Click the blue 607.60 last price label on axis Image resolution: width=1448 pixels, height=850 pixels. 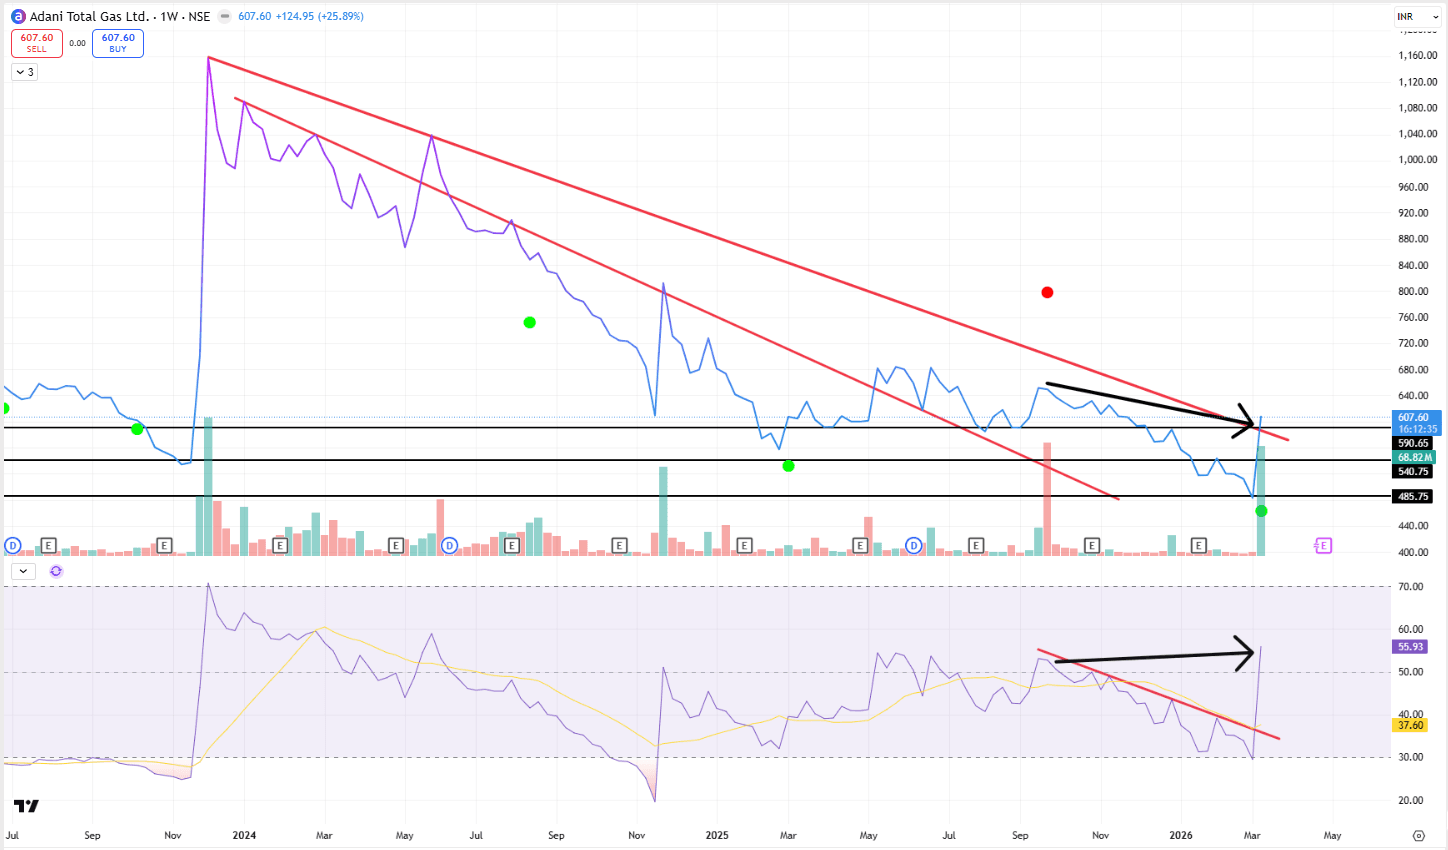(1415, 423)
